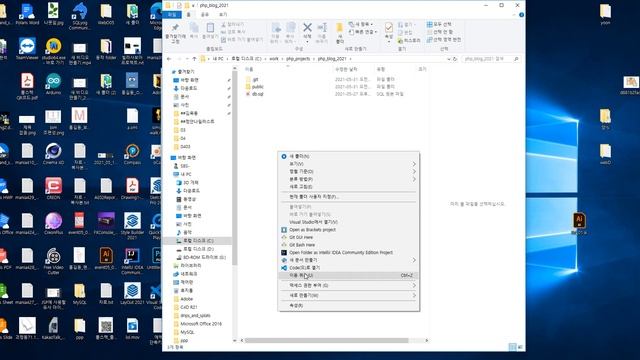Select the 0403 folder in Quick access
The height and width of the screenshot is (360, 640).
click(185, 147)
